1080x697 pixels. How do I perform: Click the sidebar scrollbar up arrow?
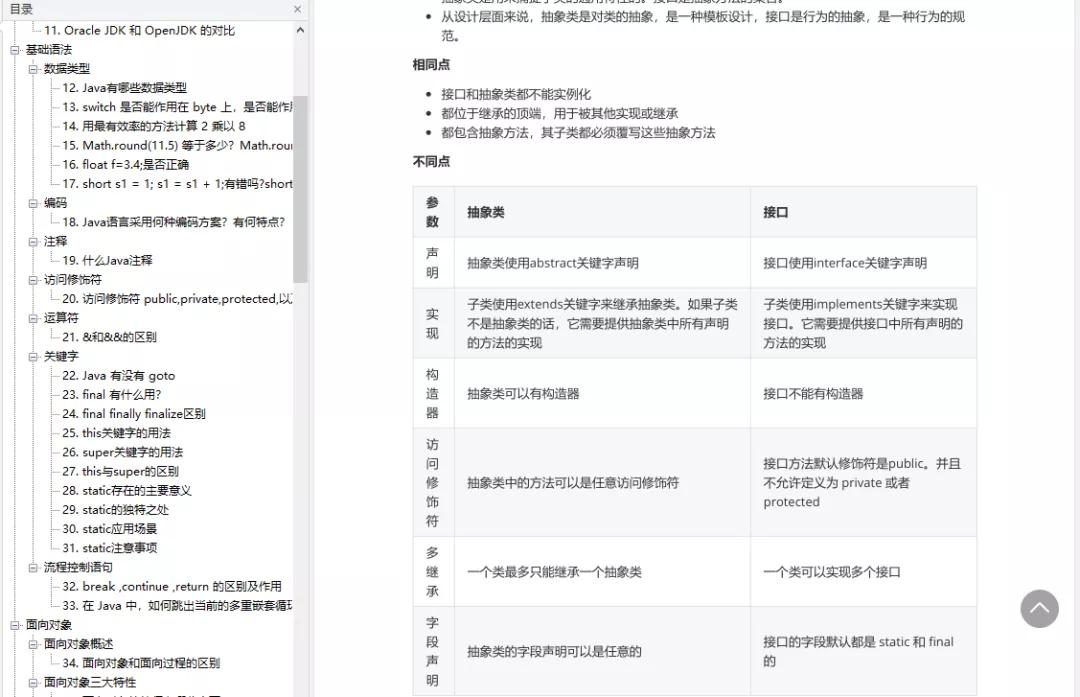click(x=301, y=31)
